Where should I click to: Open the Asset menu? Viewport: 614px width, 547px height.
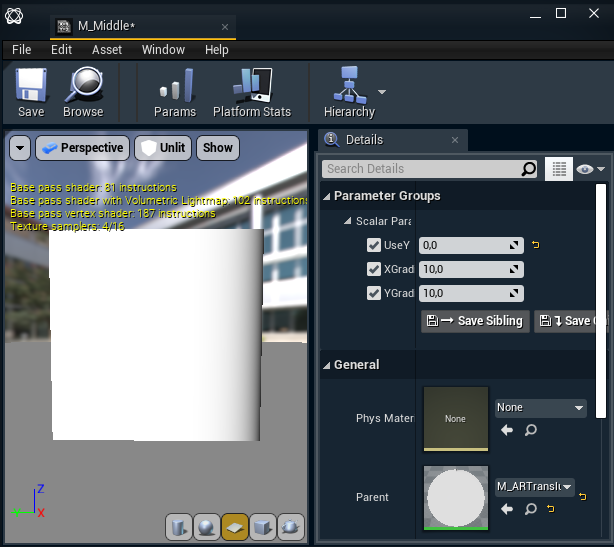pos(107,49)
